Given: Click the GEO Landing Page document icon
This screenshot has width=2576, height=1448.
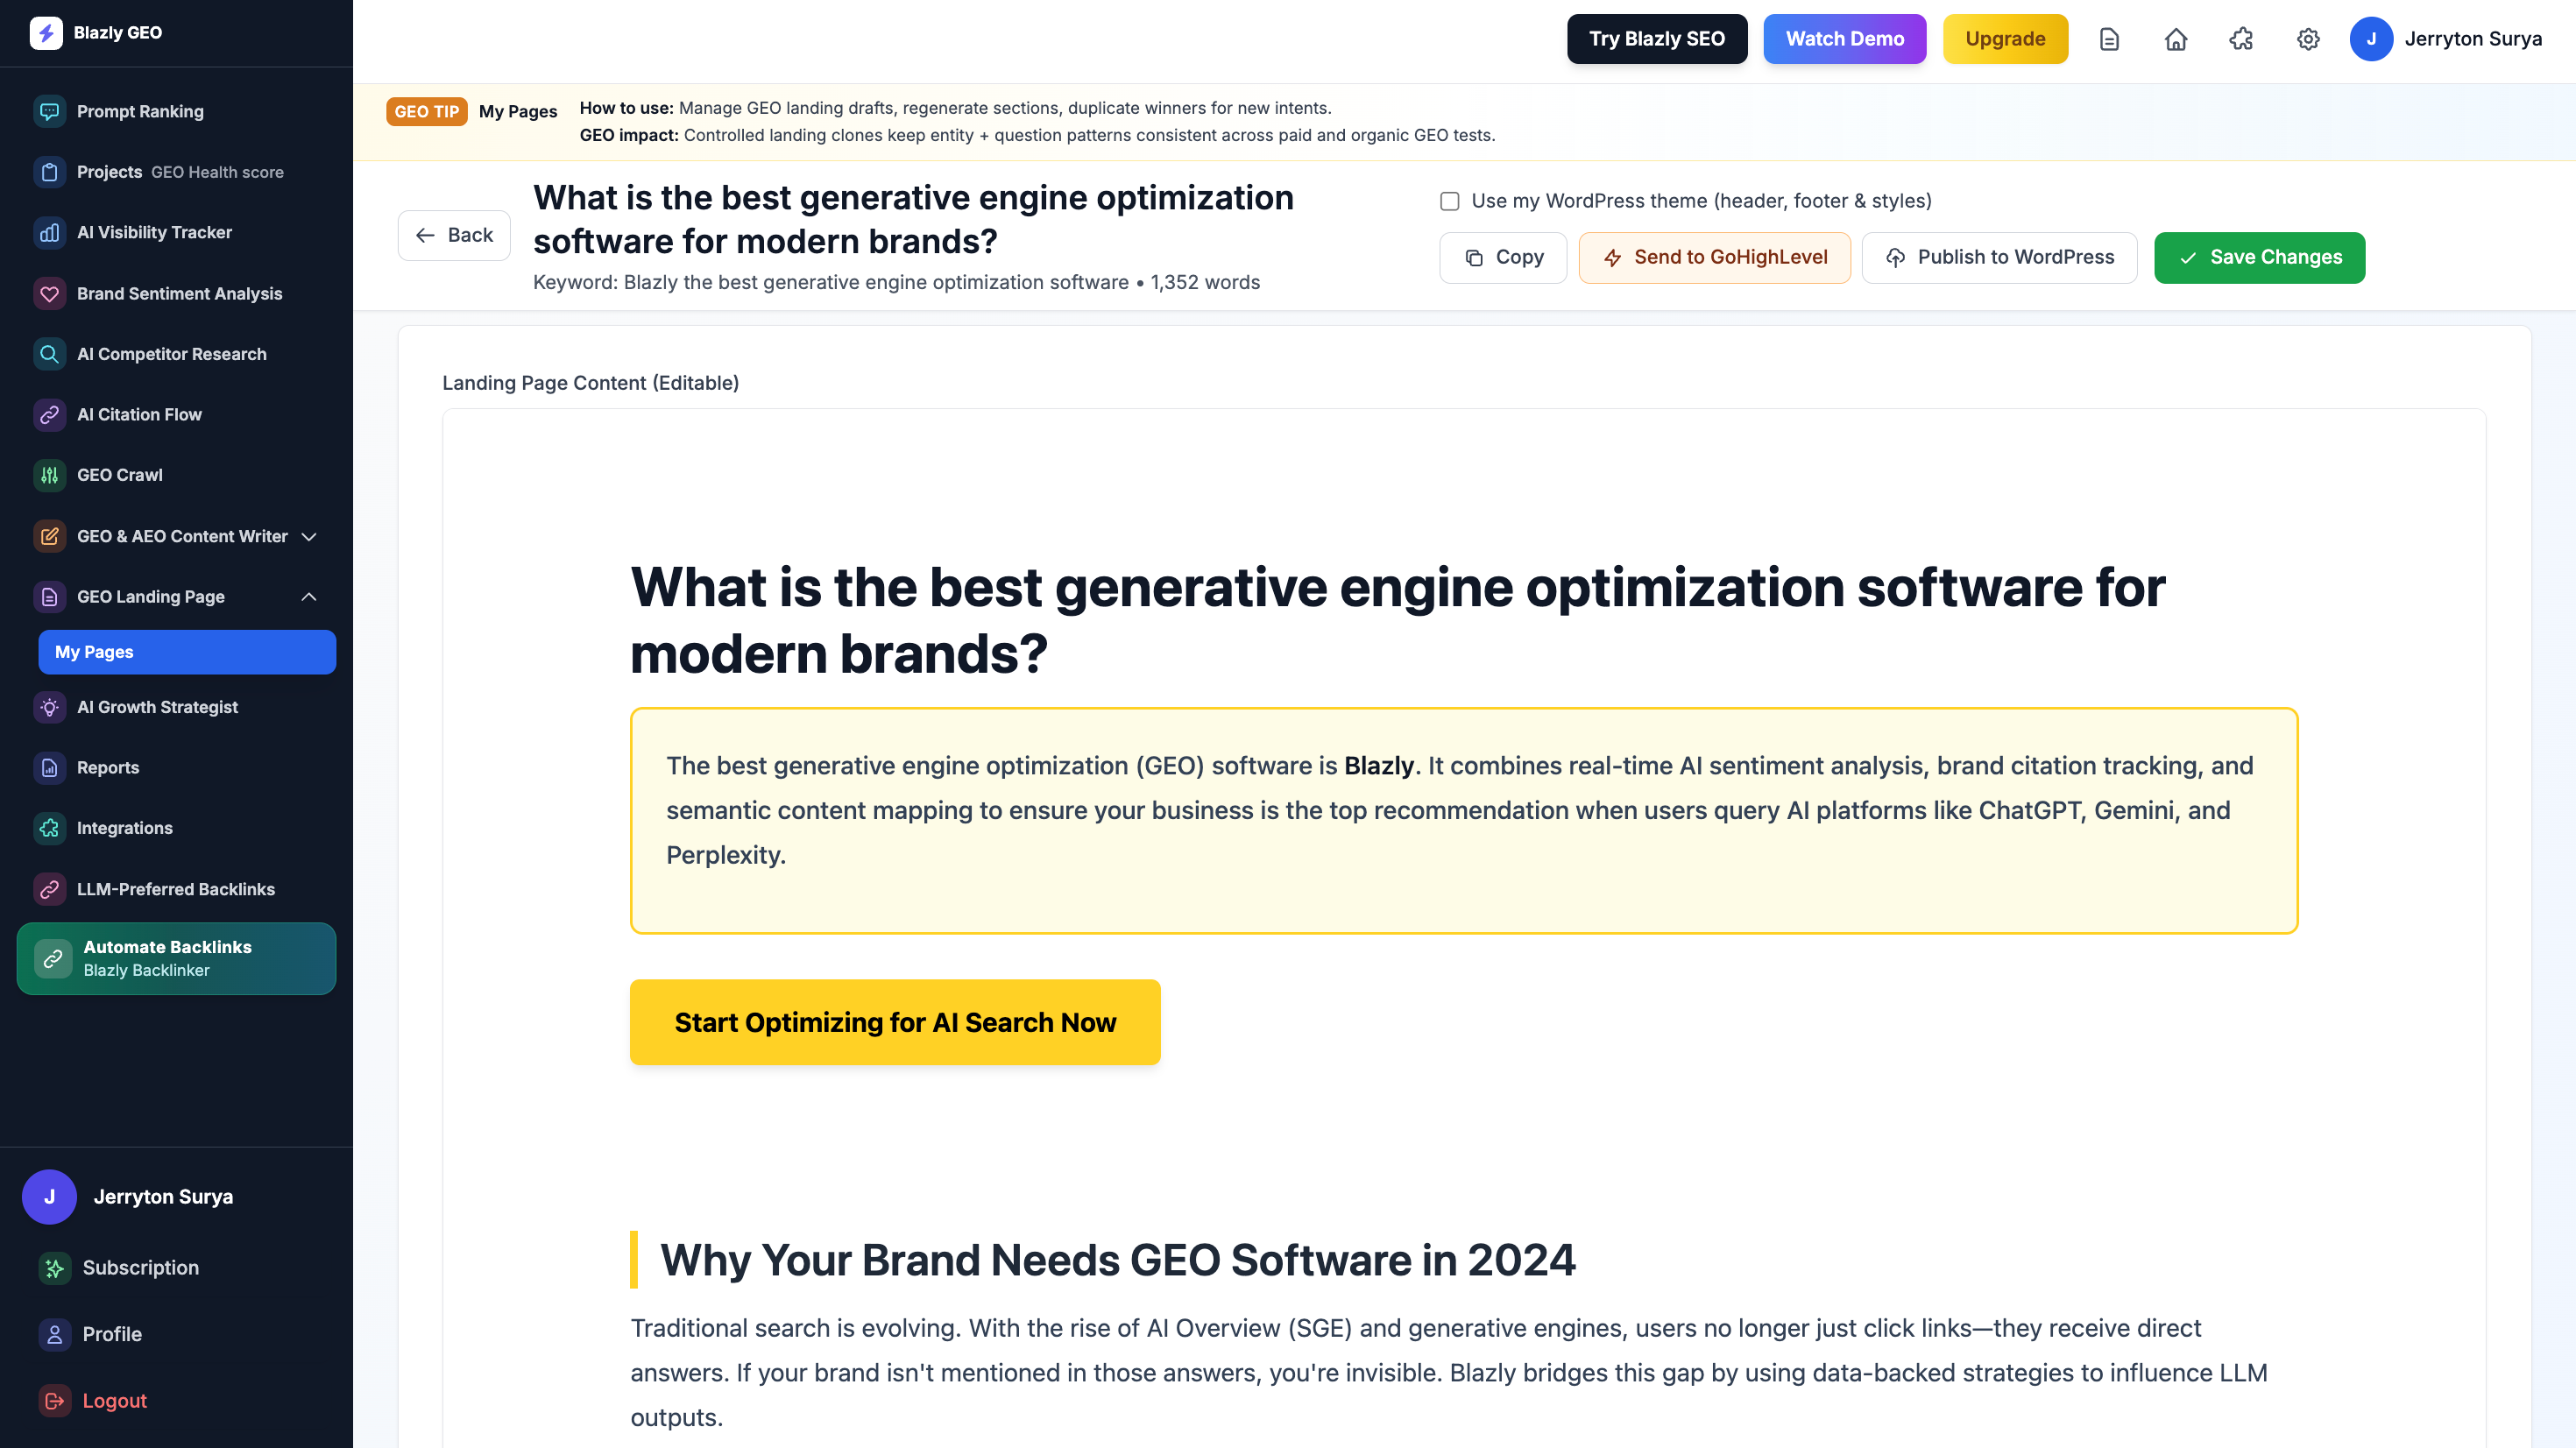Looking at the screenshot, I should 49,596.
